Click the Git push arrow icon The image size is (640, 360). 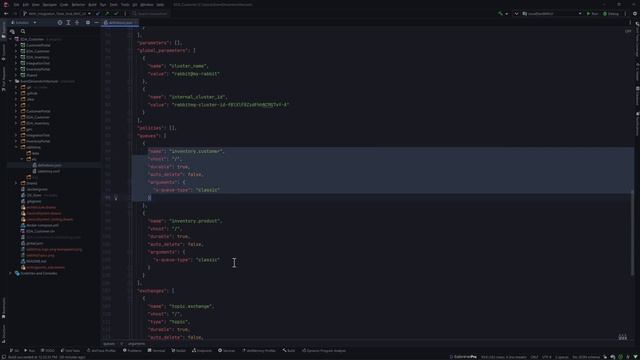pos(107,13)
